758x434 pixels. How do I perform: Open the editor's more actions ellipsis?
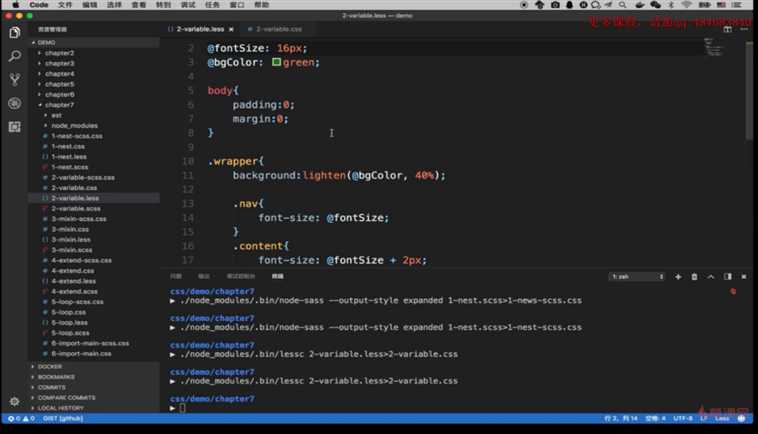click(744, 29)
